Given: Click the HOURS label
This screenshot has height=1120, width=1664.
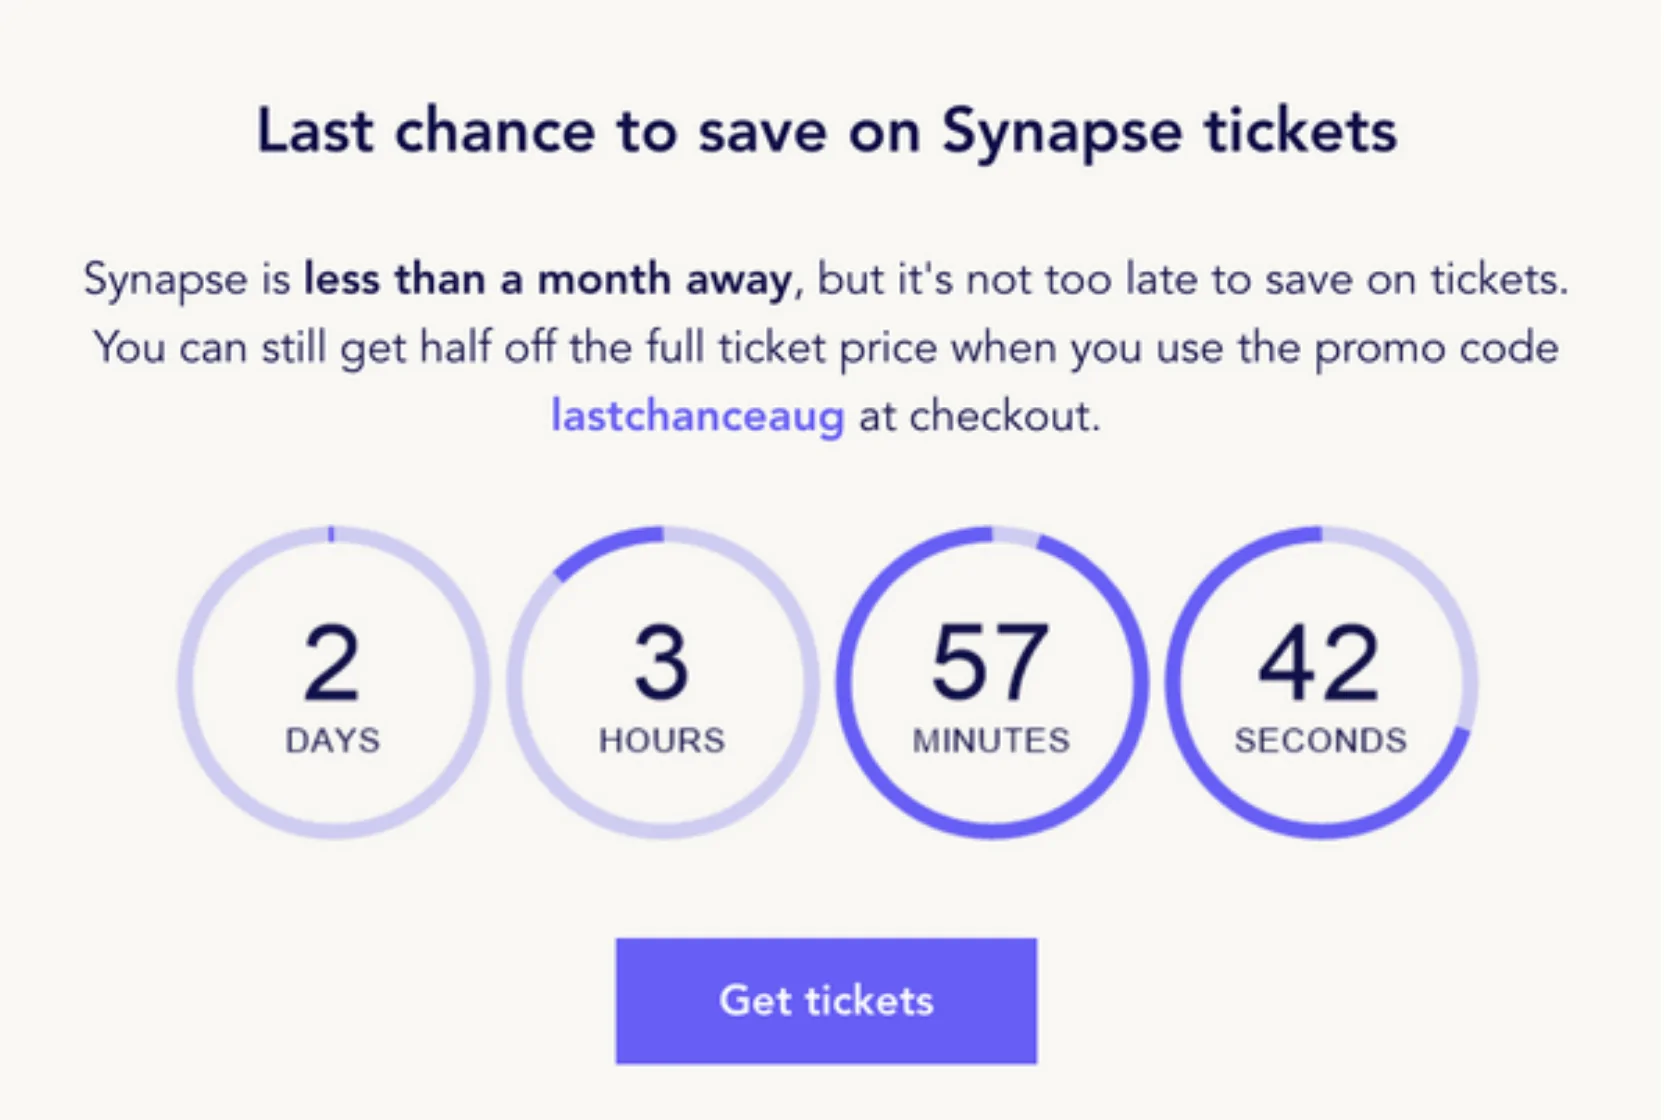Looking at the screenshot, I should point(662,740).
